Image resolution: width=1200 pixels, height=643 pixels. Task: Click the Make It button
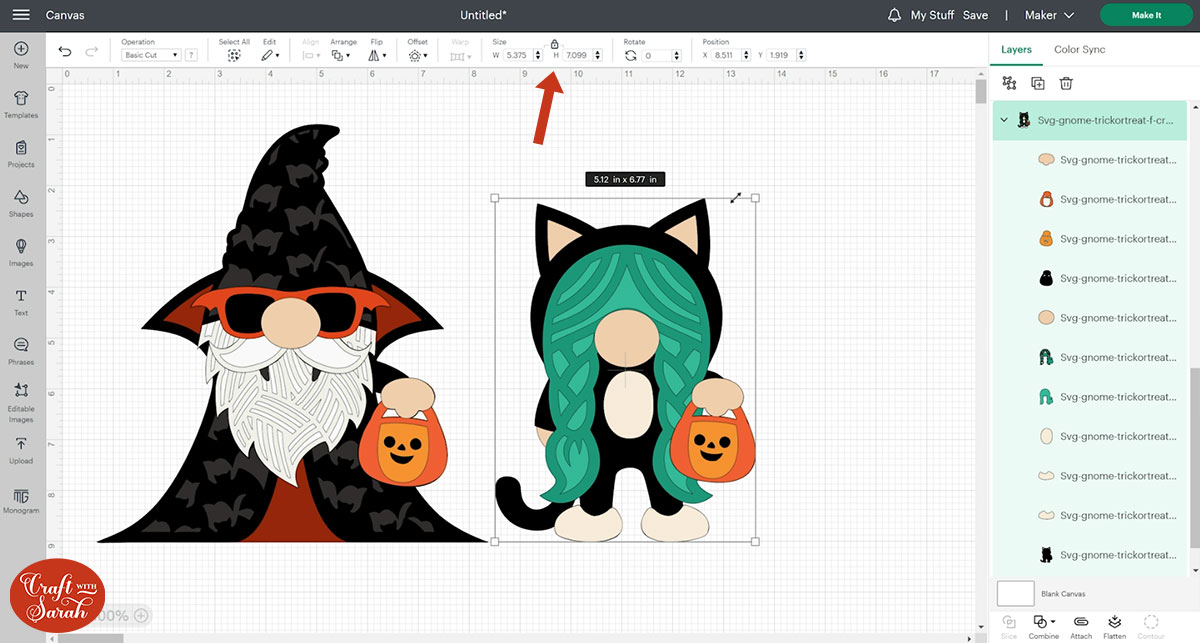pyautogui.click(x=1145, y=15)
